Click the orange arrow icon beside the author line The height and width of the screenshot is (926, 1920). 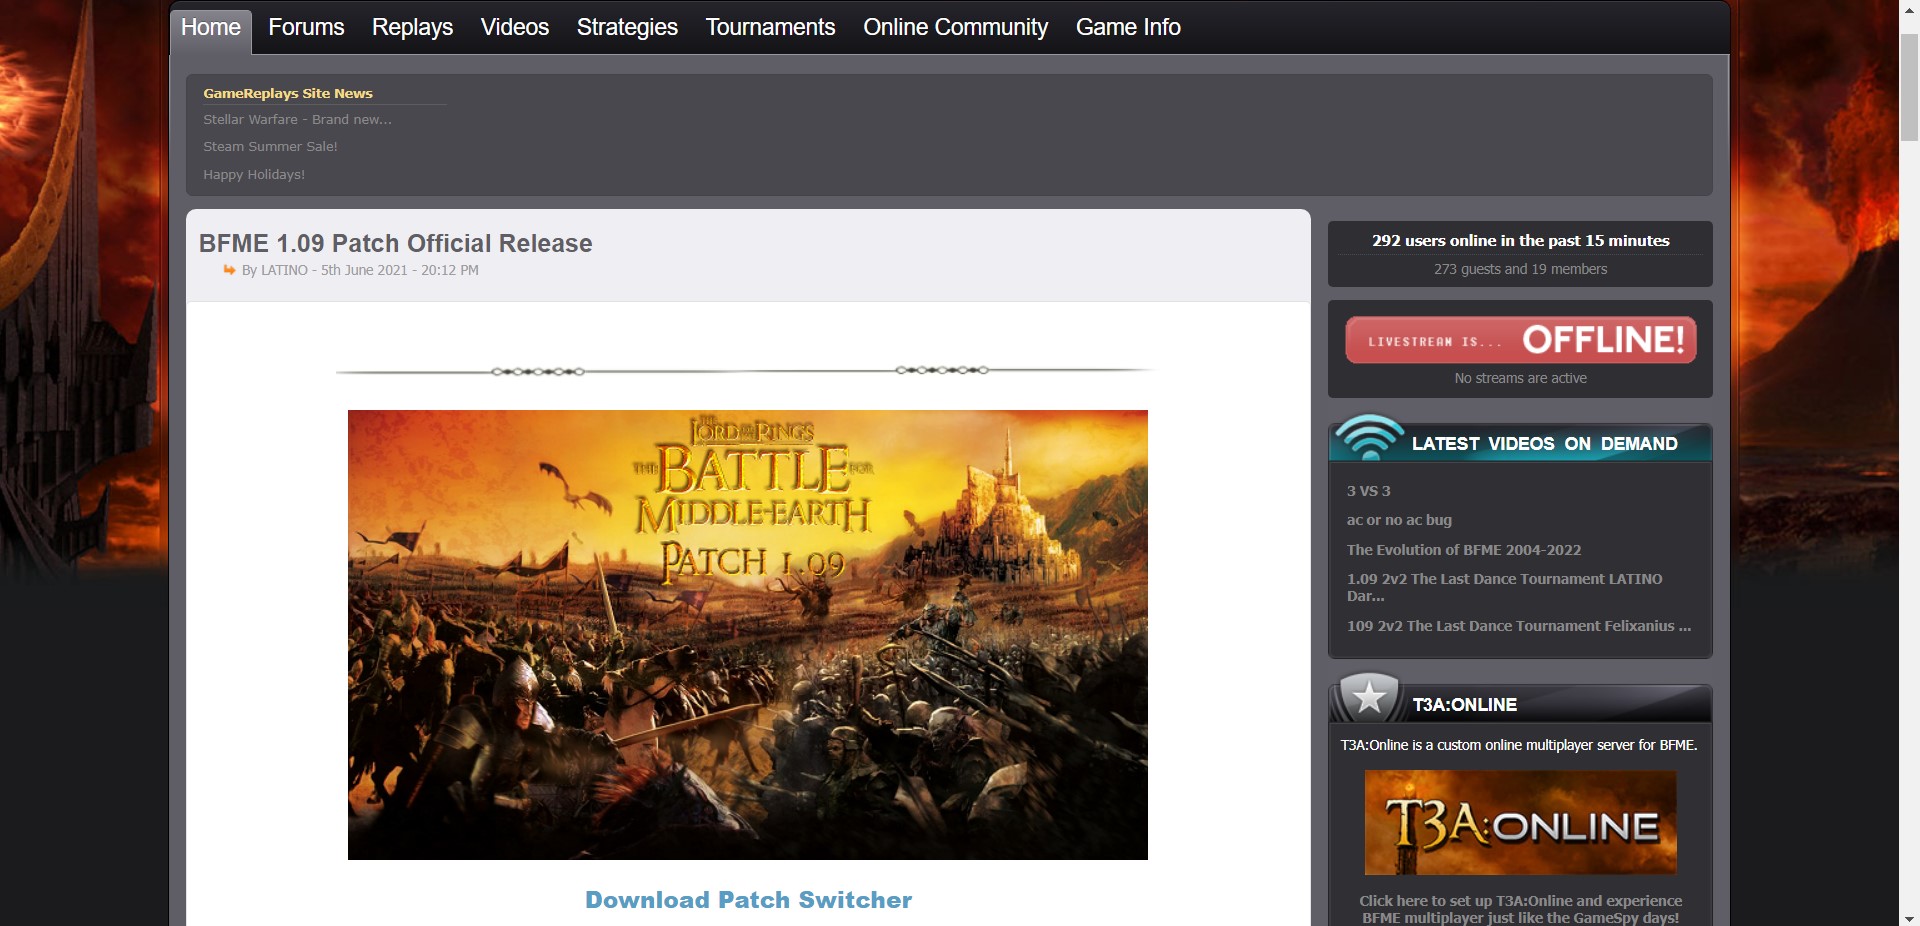click(x=230, y=270)
